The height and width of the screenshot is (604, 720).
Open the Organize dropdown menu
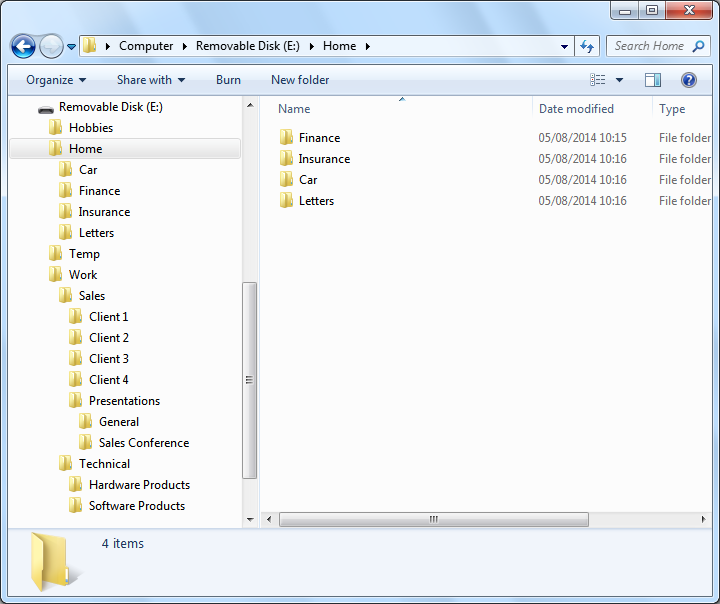(56, 80)
